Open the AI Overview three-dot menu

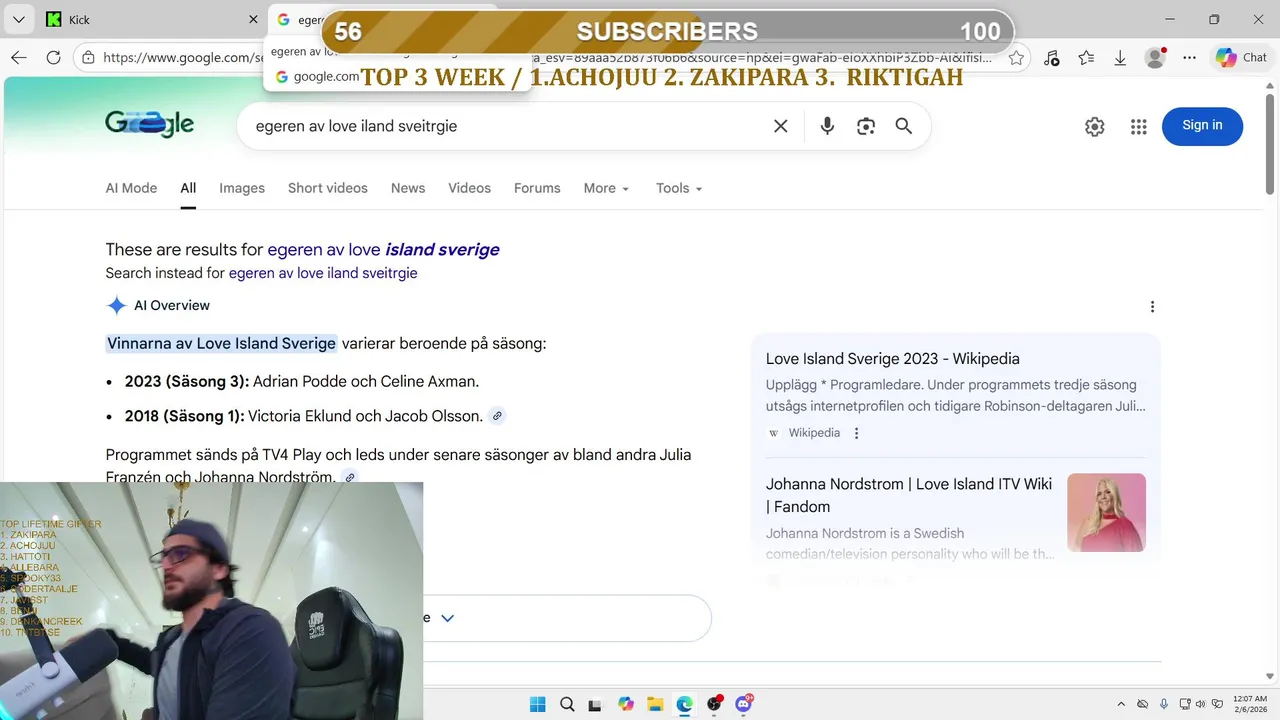tap(1152, 307)
